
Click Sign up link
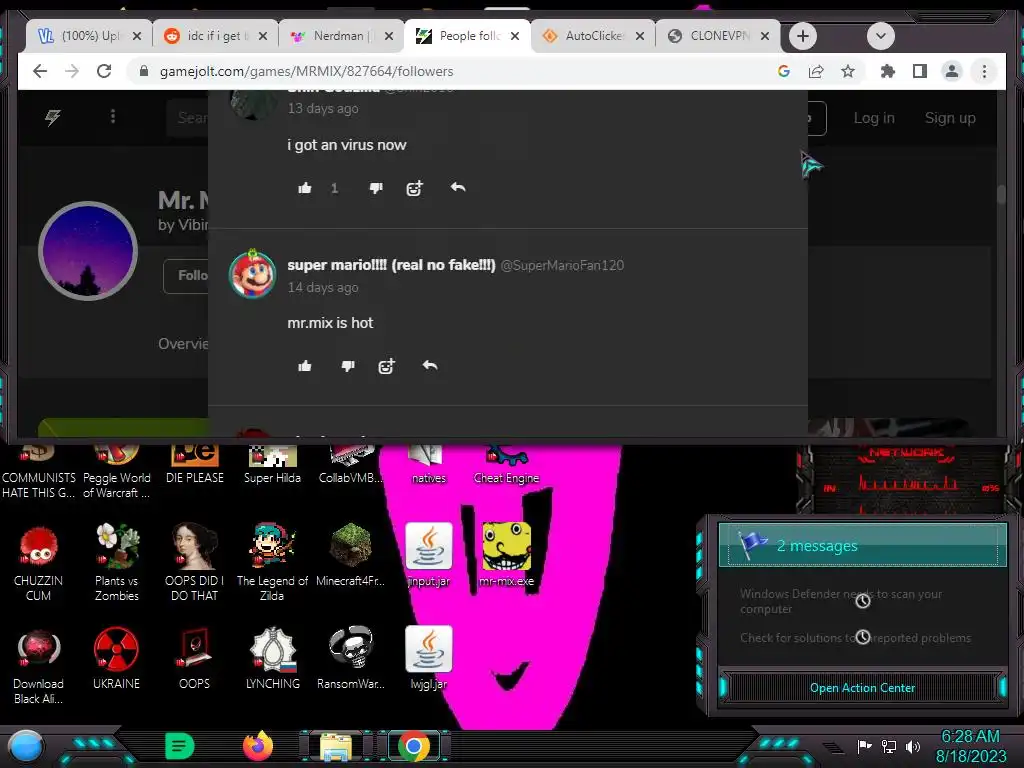pyautogui.click(x=950, y=118)
